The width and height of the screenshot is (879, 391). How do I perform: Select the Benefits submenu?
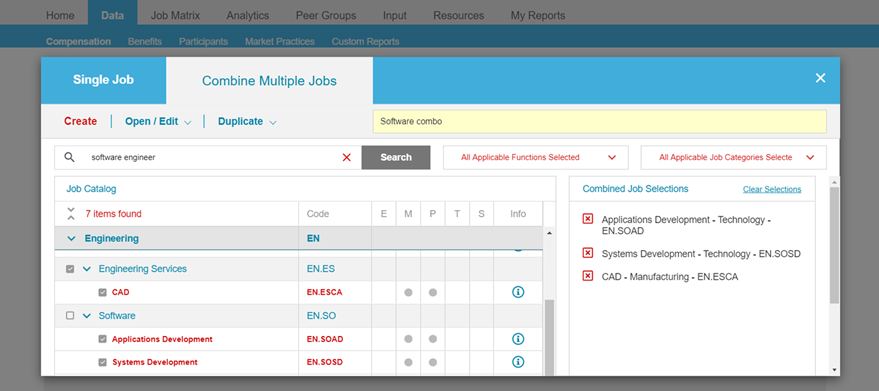pos(145,42)
